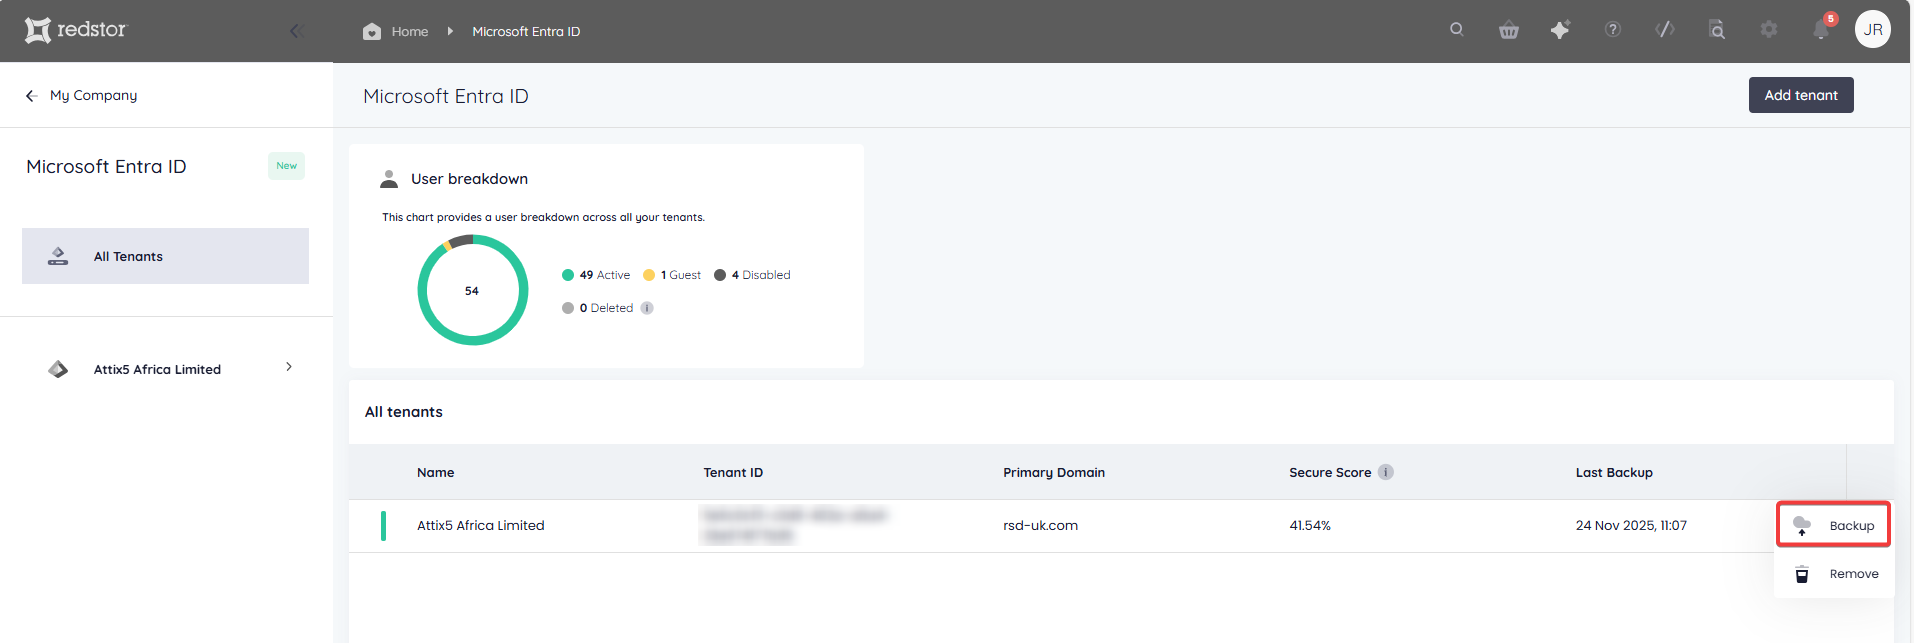Expand Attix5 Africa Limited sidebar chevron

(289, 367)
